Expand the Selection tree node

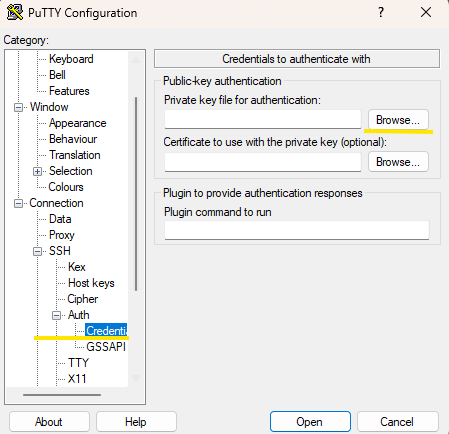pyautogui.click(x=37, y=171)
